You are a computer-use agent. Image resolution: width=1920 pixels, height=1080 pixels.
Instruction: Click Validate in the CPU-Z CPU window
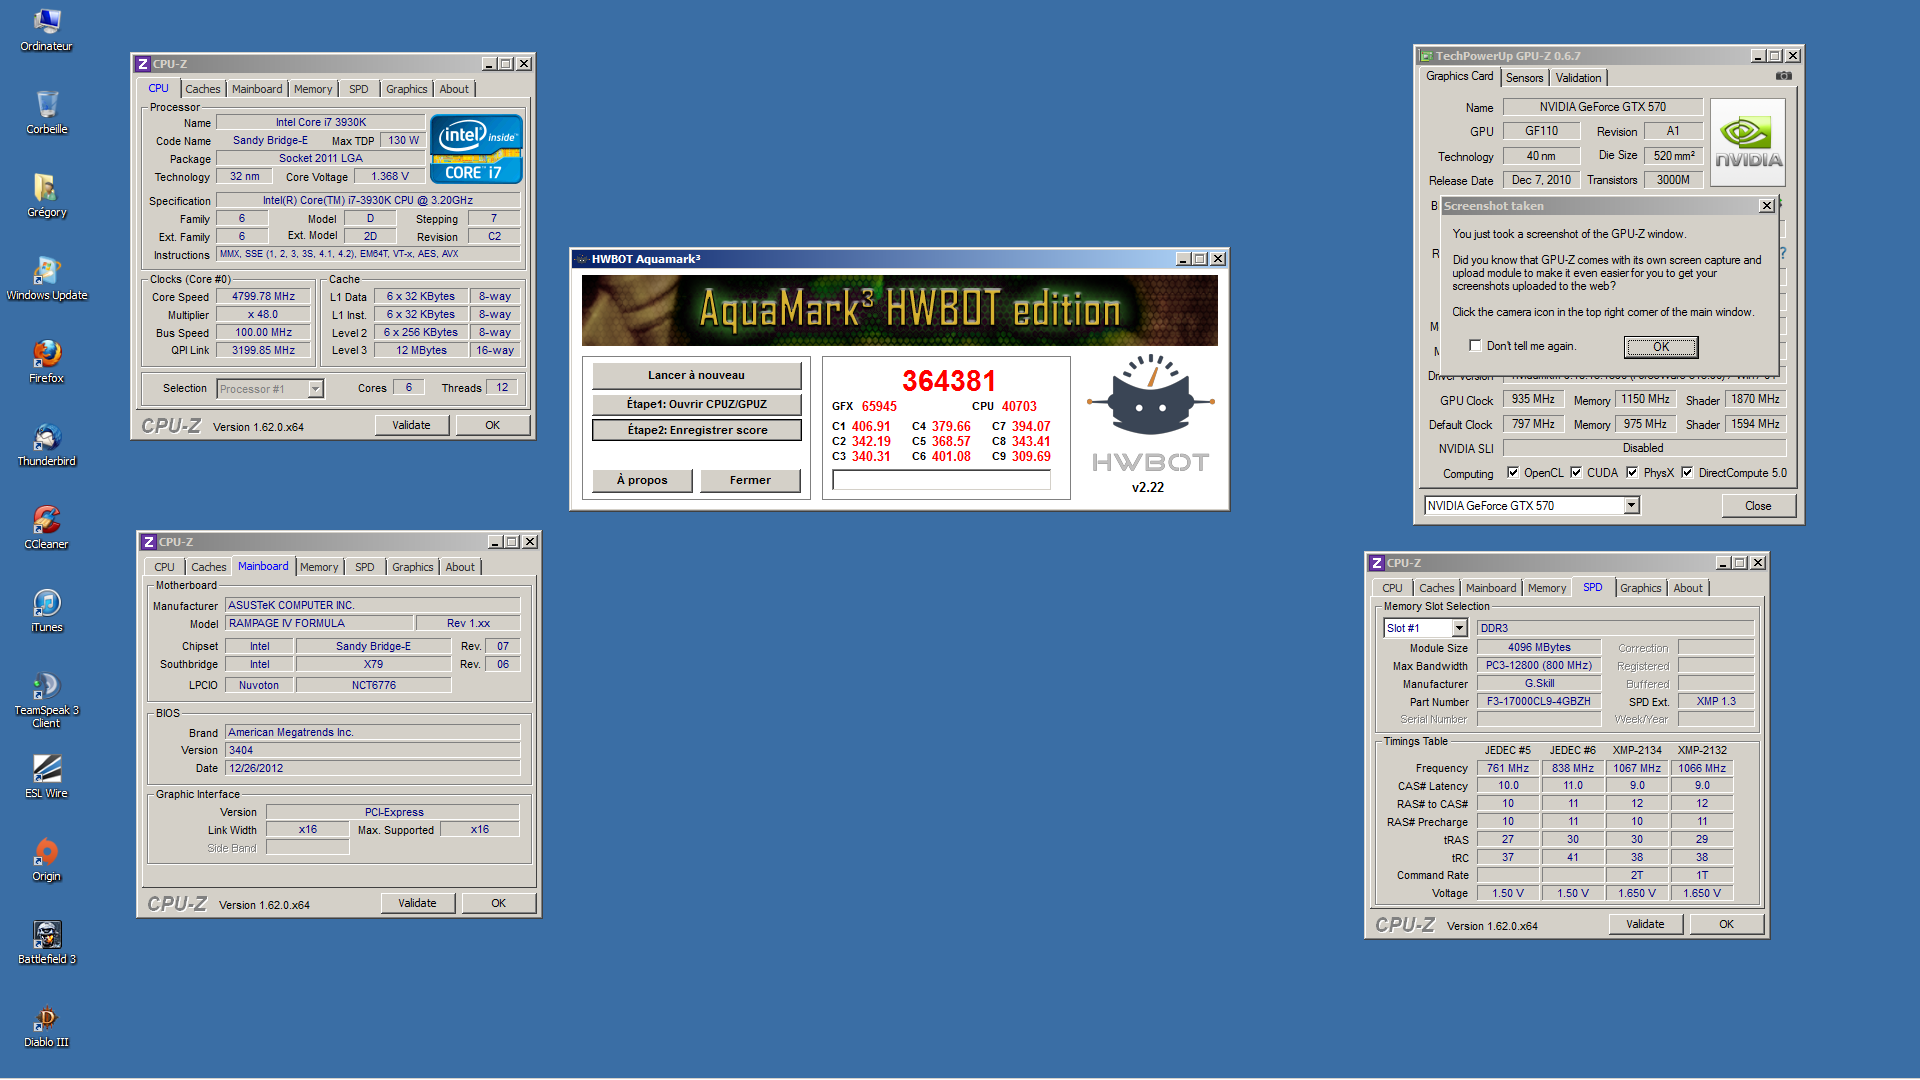pyautogui.click(x=411, y=425)
